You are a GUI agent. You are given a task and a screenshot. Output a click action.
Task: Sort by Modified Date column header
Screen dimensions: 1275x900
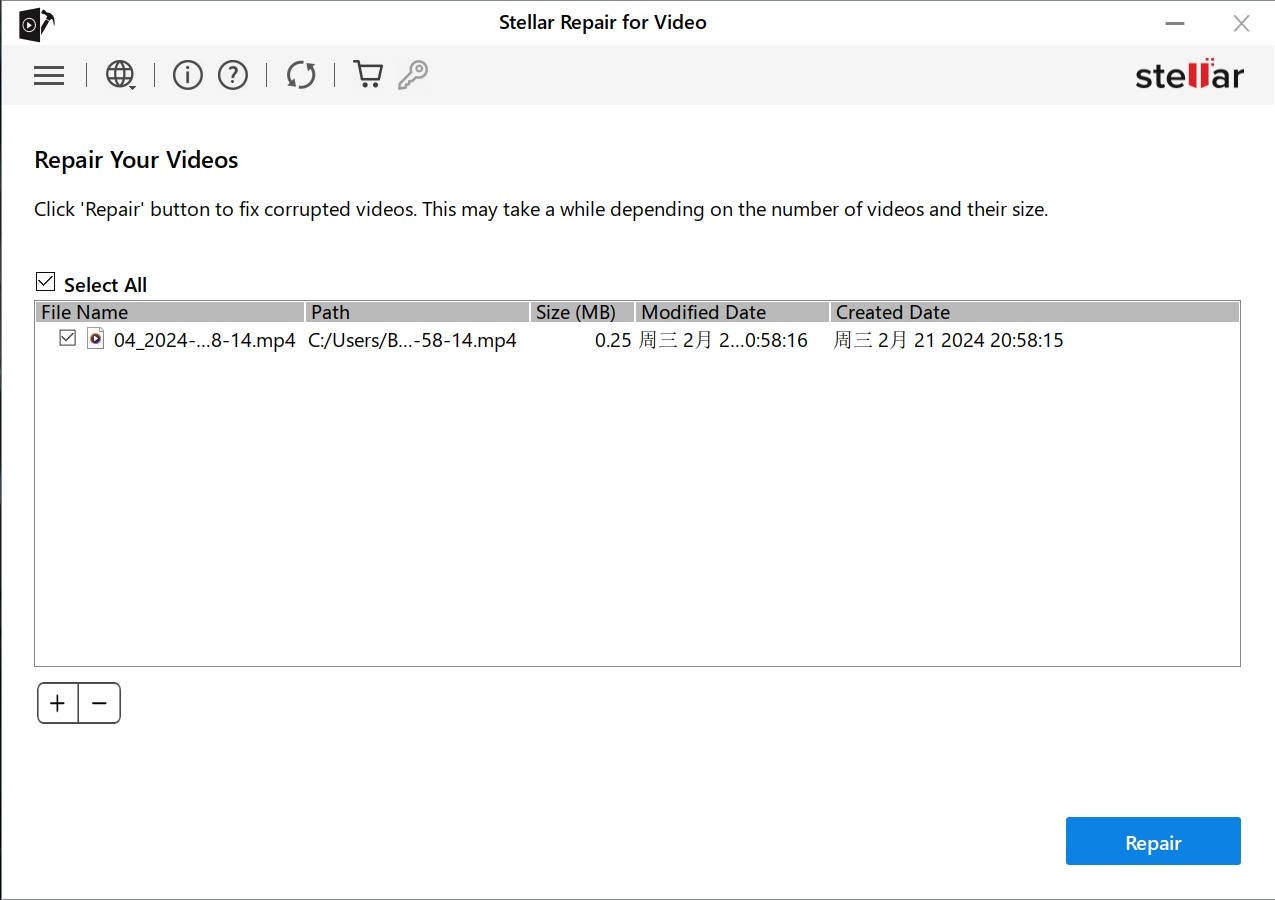pos(732,312)
